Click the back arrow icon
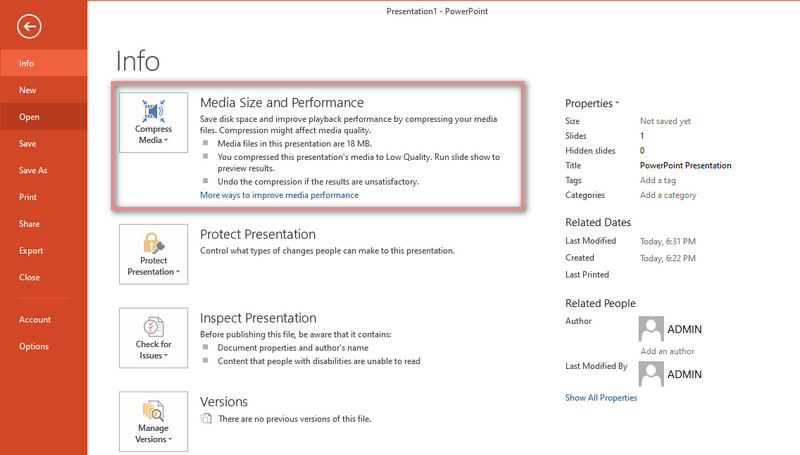Viewport: 800px width, 455px height. click(x=28, y=28)
